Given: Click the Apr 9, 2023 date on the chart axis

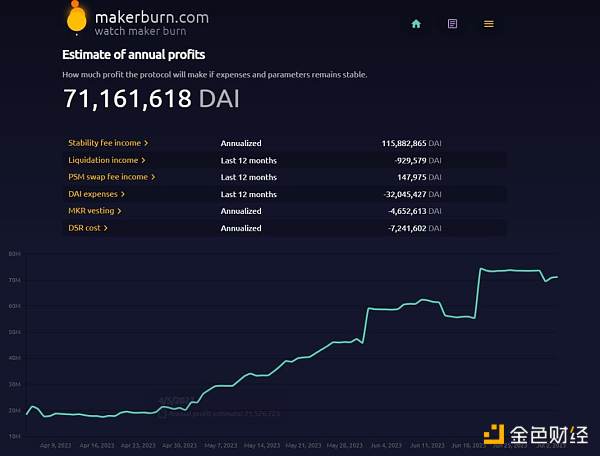Looking at the screenshot, I should [x=55, y=445].
